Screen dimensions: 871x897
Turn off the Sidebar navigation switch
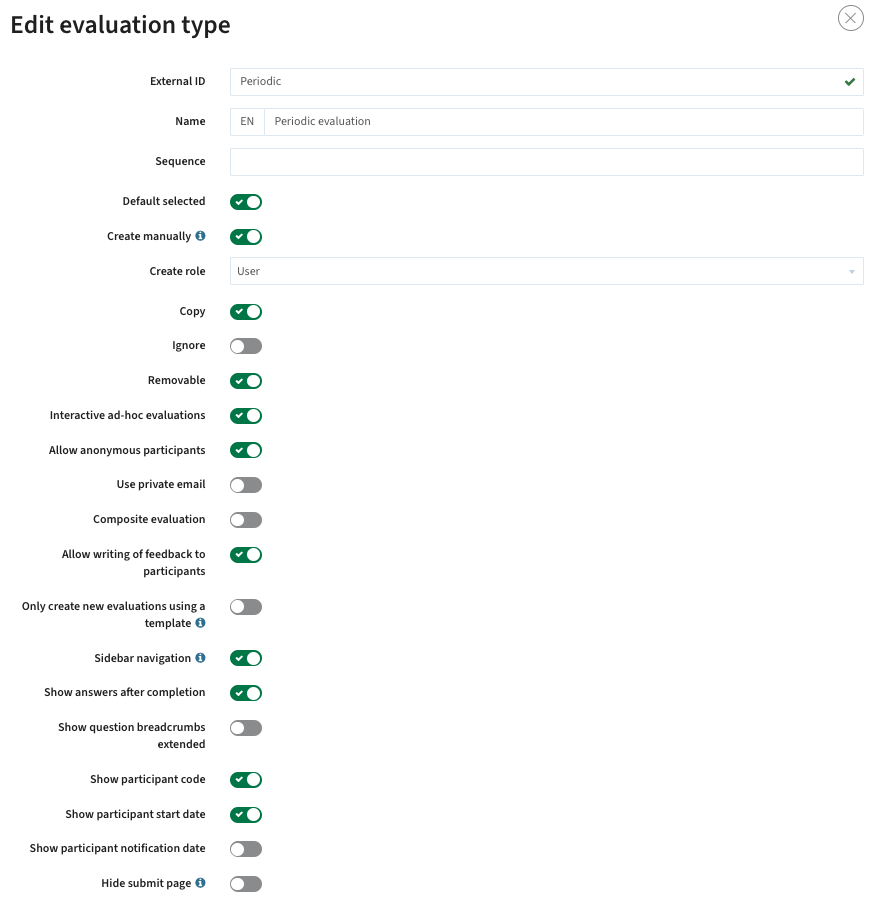coord(246,658)
